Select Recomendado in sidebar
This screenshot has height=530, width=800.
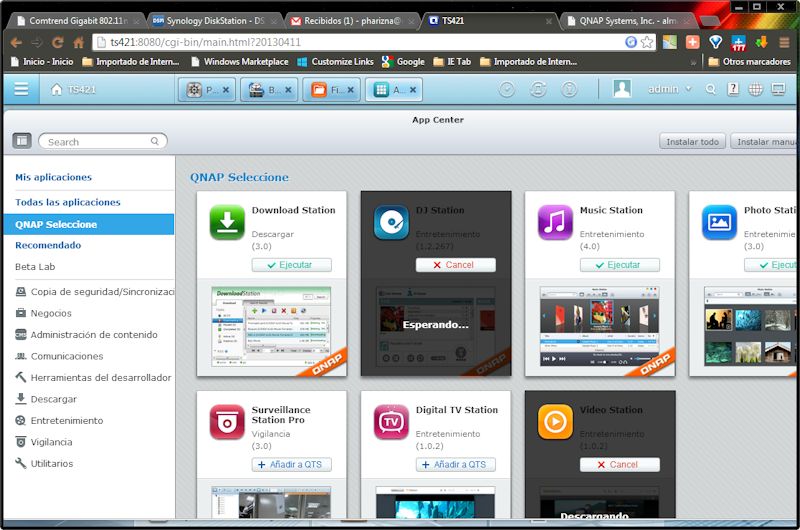[x=48, y=245]
